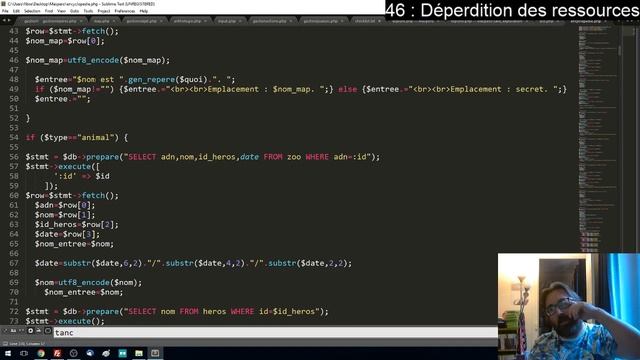Screen dimensions: 640x360
Task: Click the find field containing 'tanc'
Action: click(x=276, y=333)
